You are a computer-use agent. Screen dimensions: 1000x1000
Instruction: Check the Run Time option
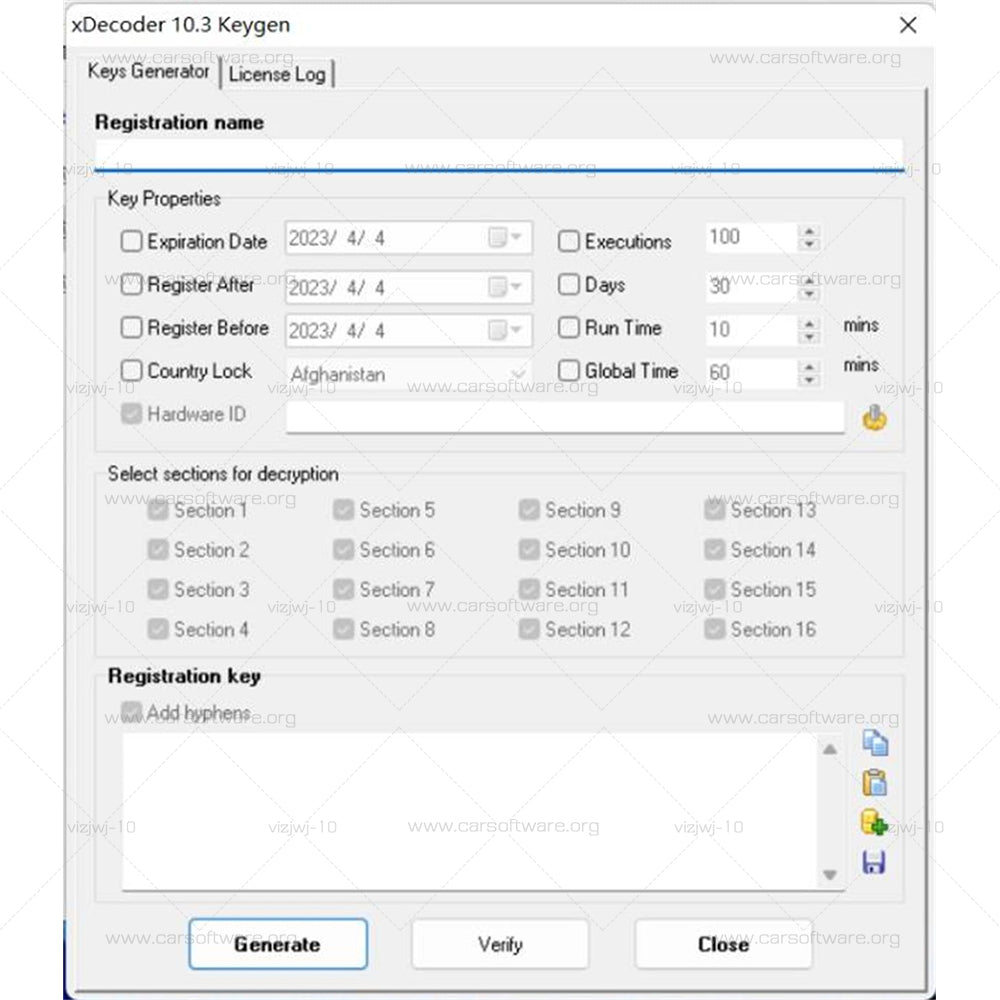pos(568,327)
